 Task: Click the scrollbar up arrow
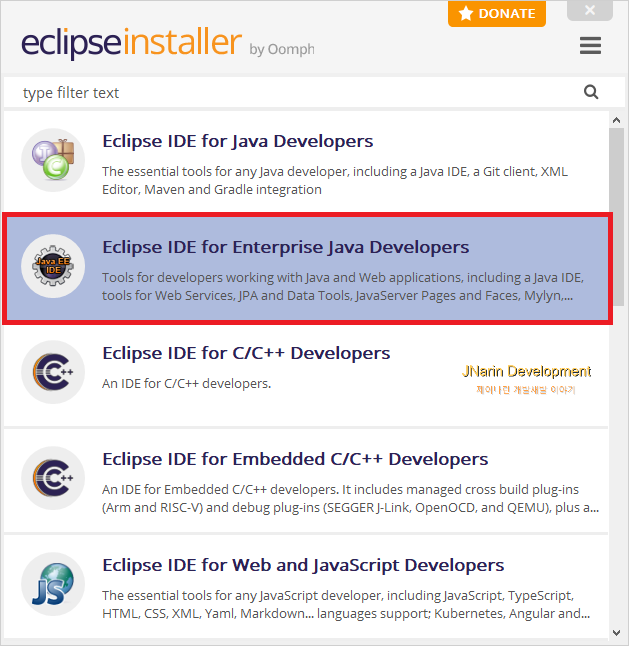tap(616, 120)
